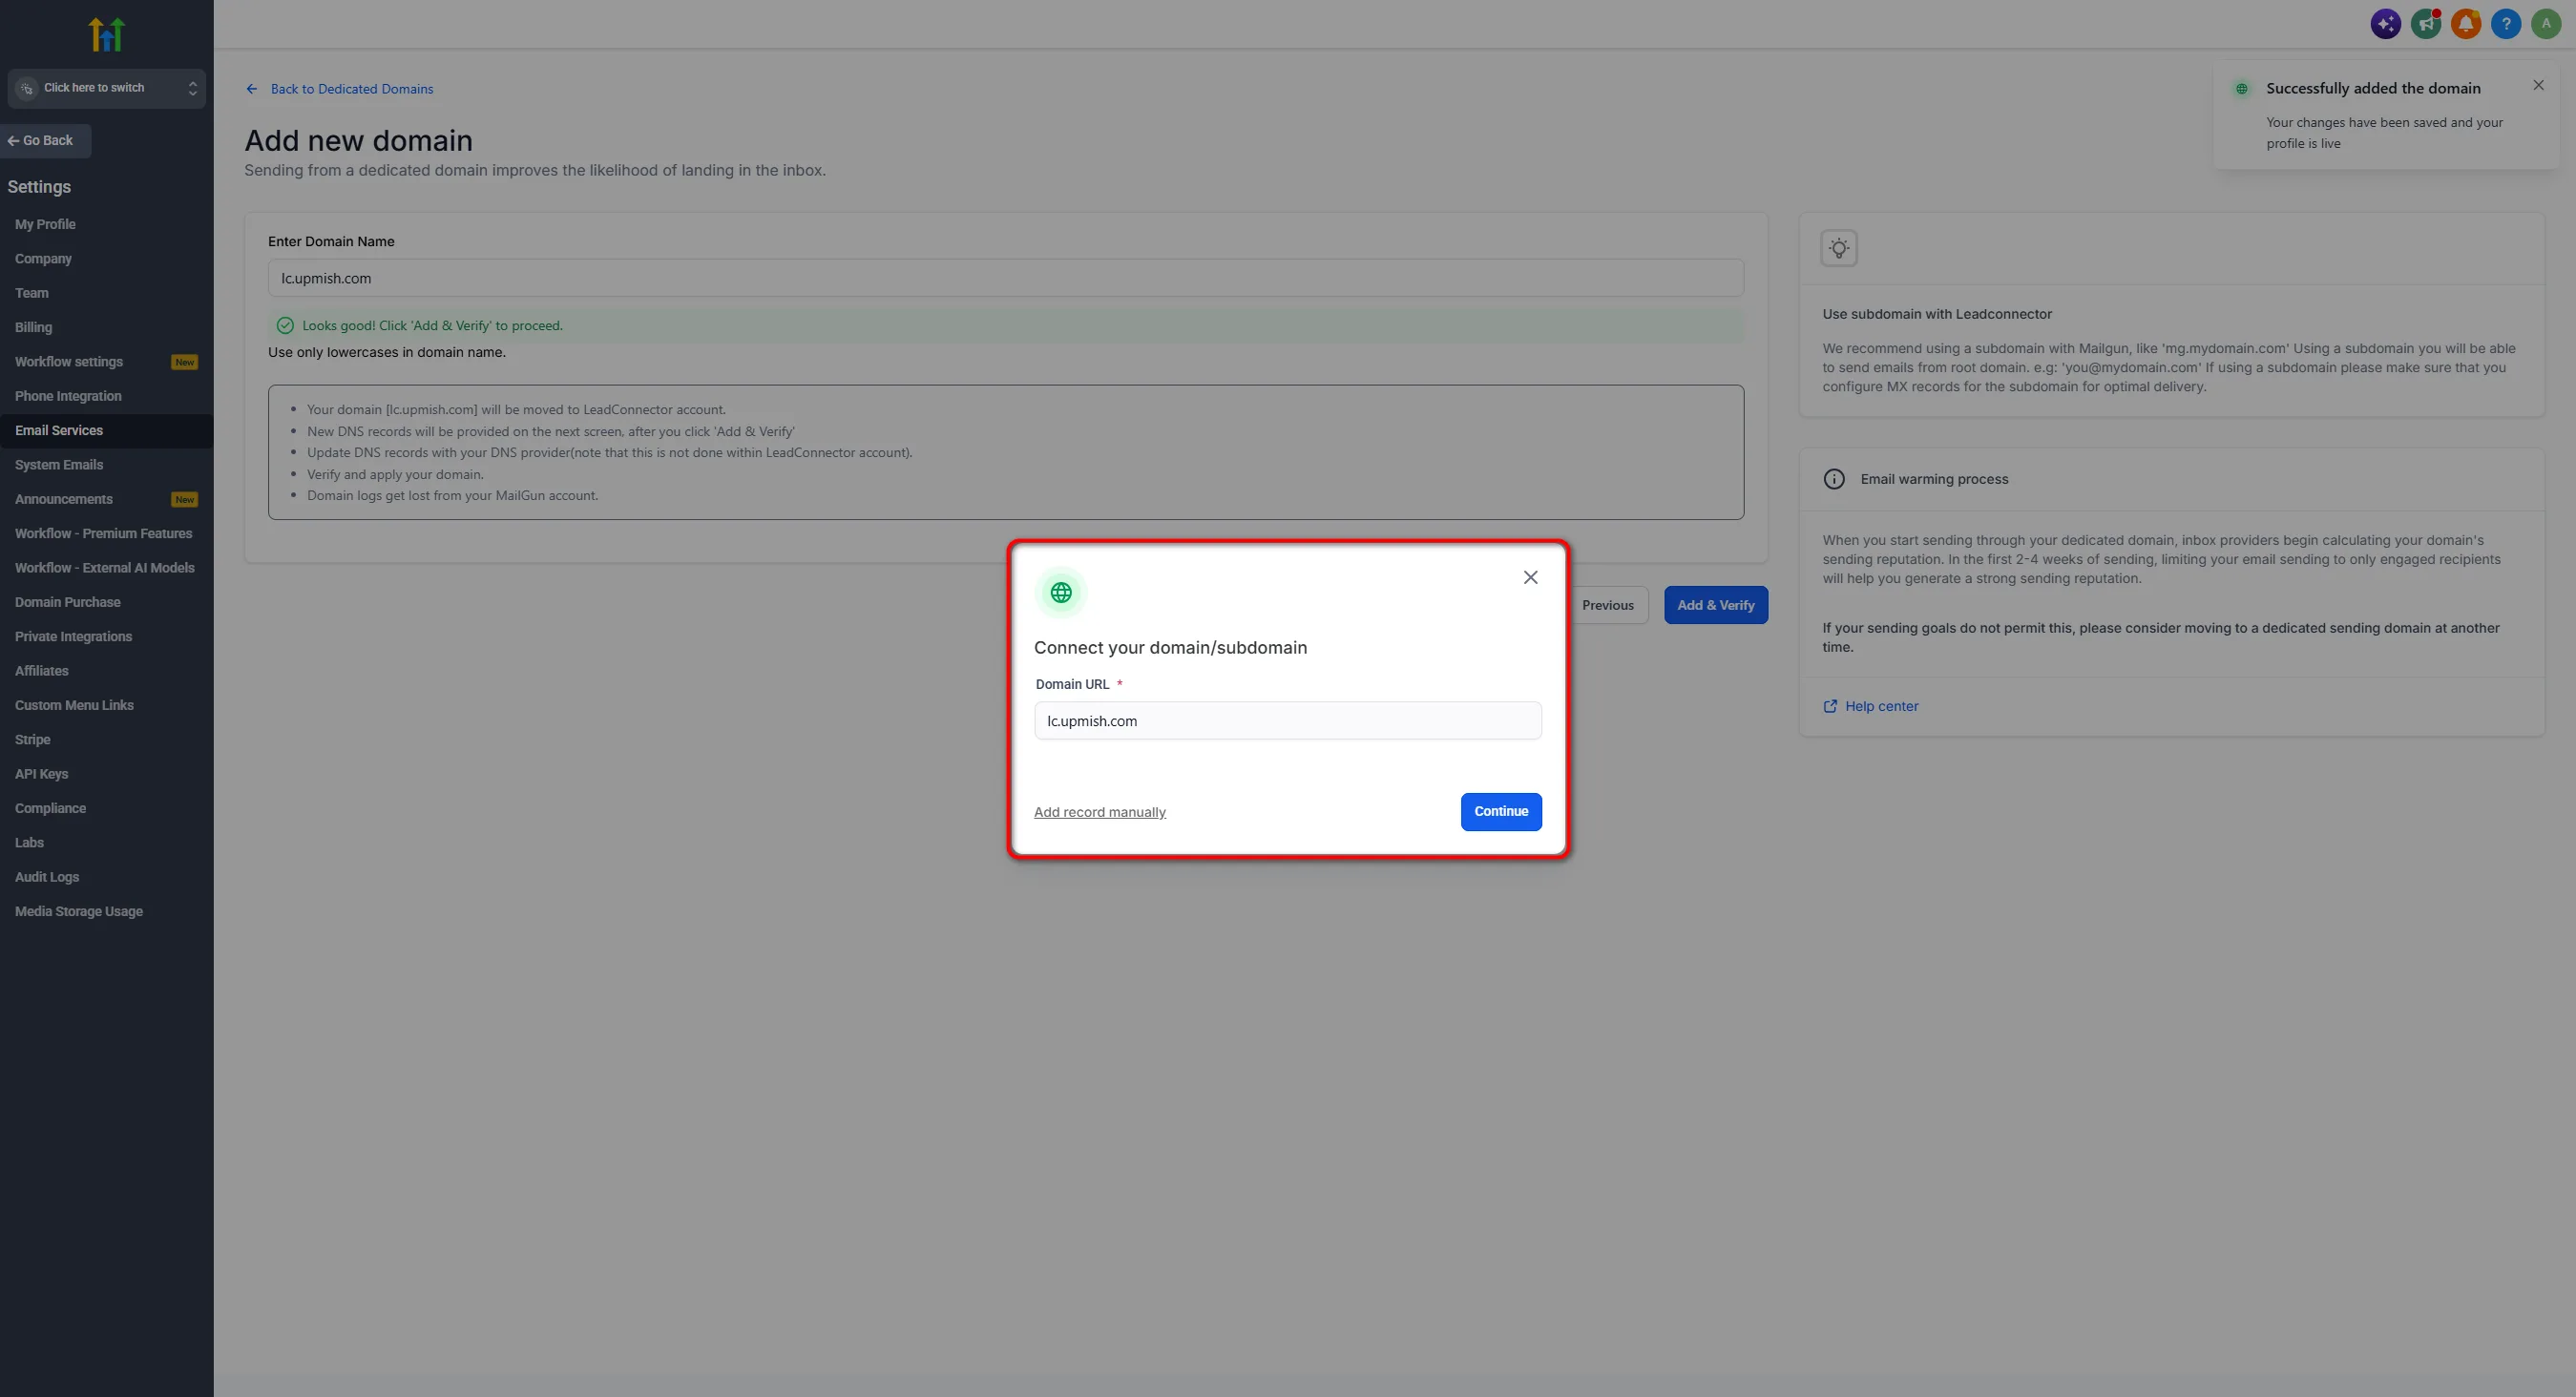Screen dimensions: 2576x1397
Task: Dismiss the 'Successfully added the domain' toast
Action: click(2538, 86)
